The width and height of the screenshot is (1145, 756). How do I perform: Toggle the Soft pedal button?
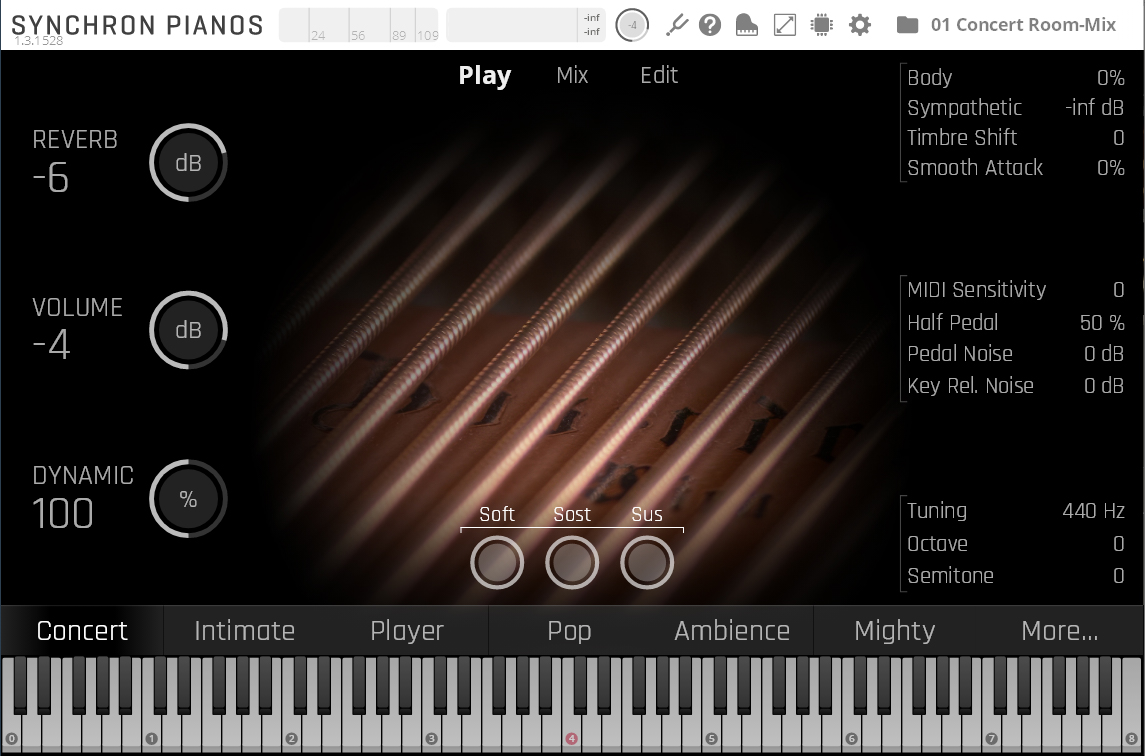(497, 563)
